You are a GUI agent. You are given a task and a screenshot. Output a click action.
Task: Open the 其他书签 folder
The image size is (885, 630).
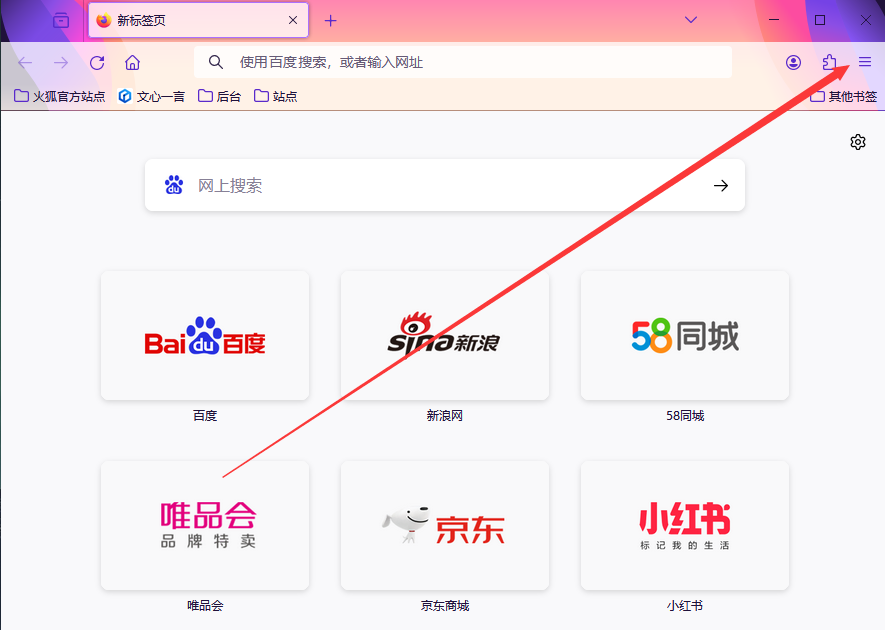point(844,97)
